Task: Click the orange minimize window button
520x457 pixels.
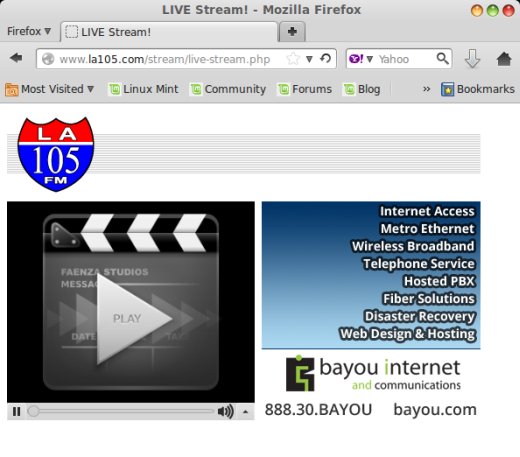Action: [x=476, y=10]
